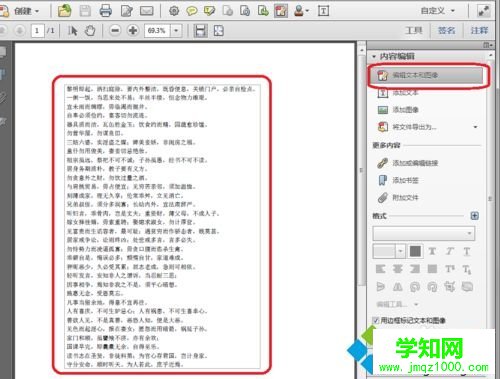500x379 pixels.
Task: Open the 编辑工具 dropdown
Action: 397,304
